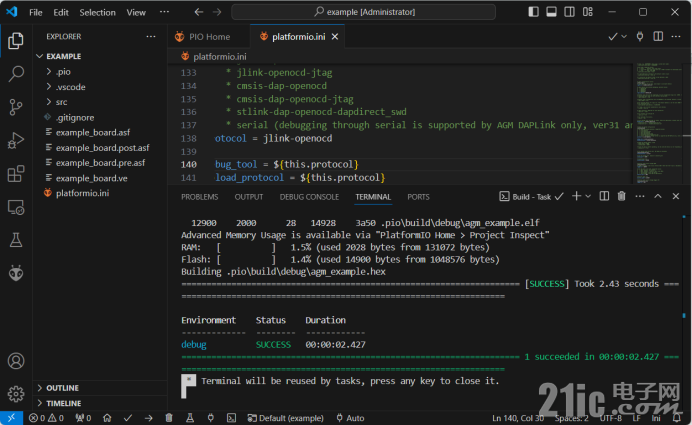Open example_board.asf file
This screenshot has width=692, height=425.
(x=93, y=132)
